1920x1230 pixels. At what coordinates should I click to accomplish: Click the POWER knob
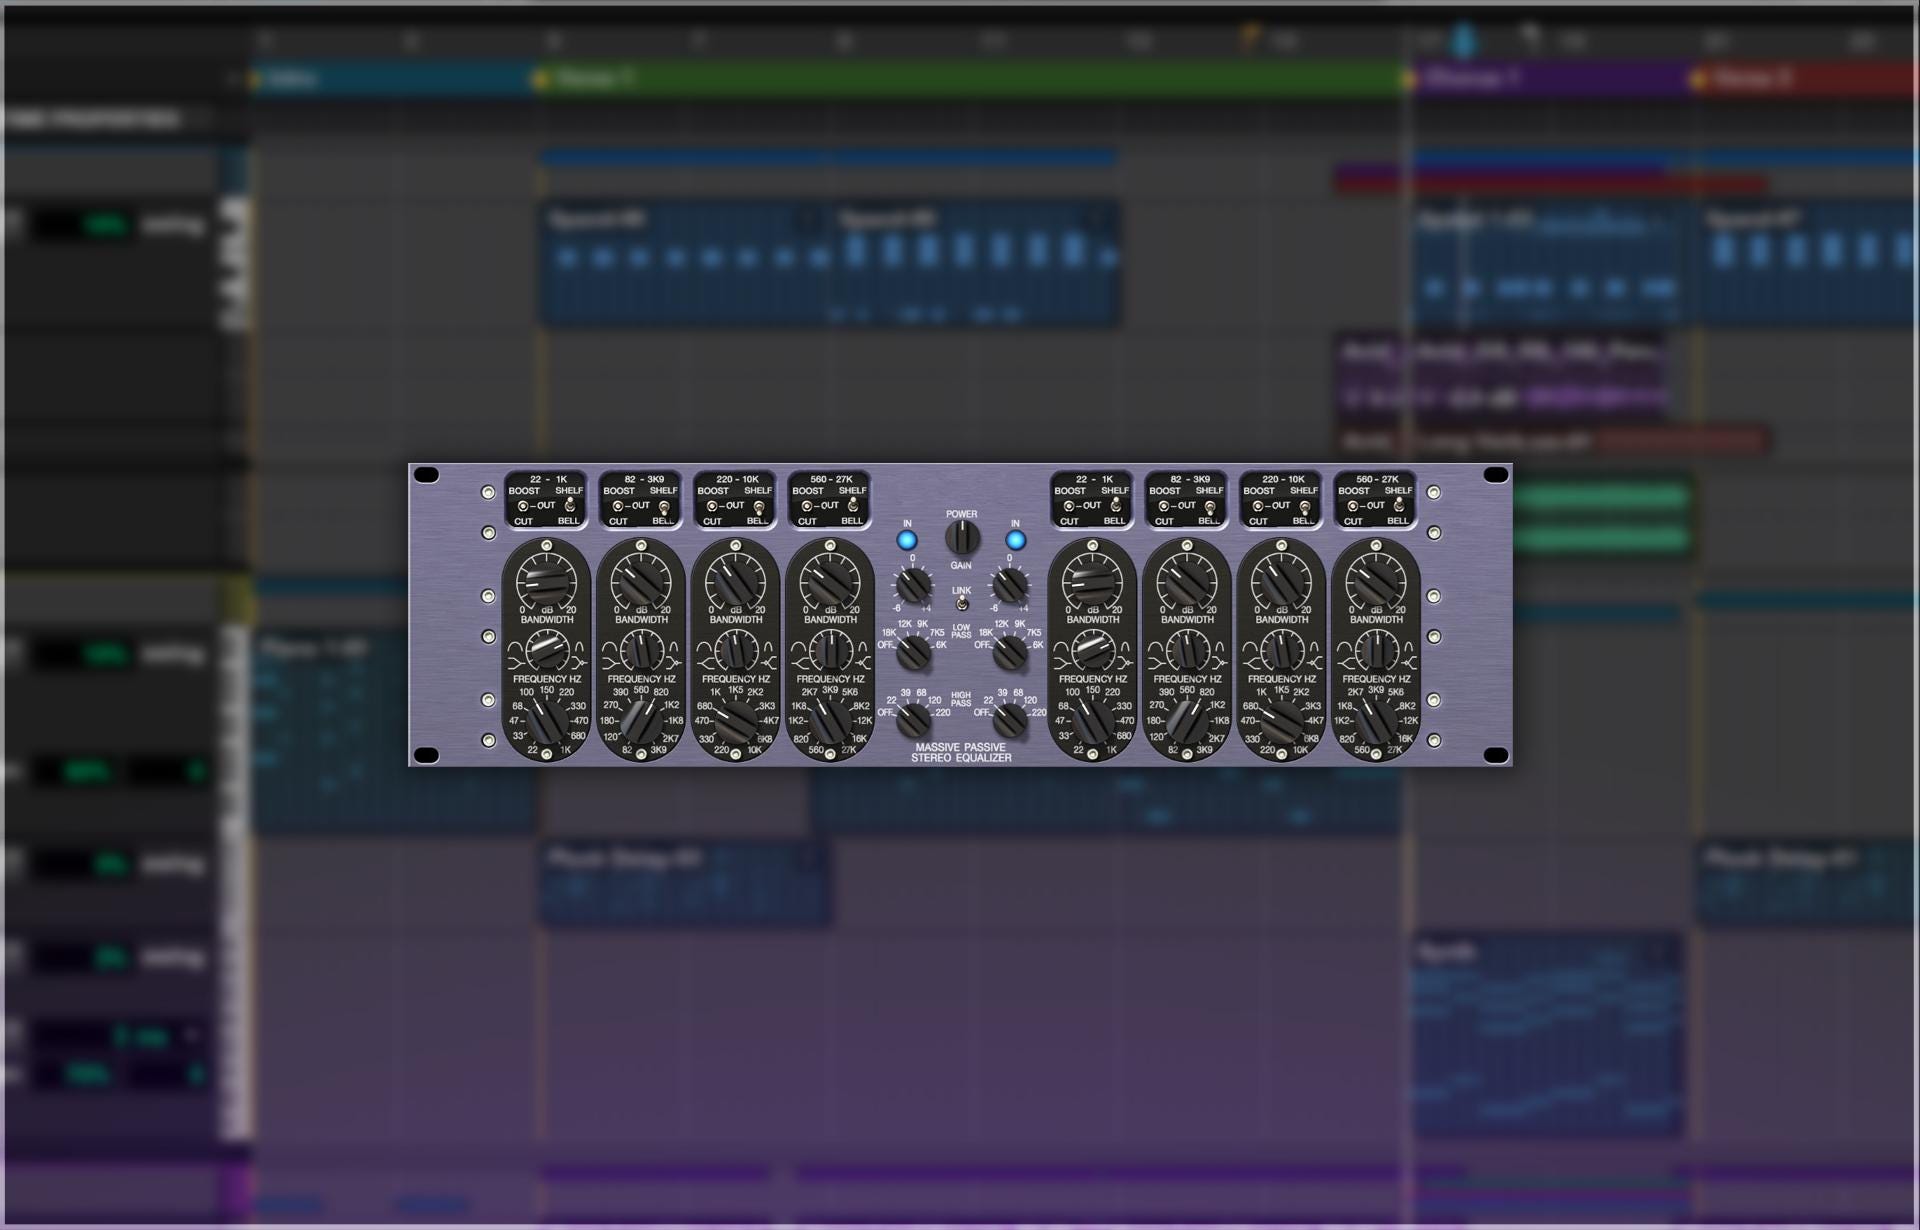(962, 539)
